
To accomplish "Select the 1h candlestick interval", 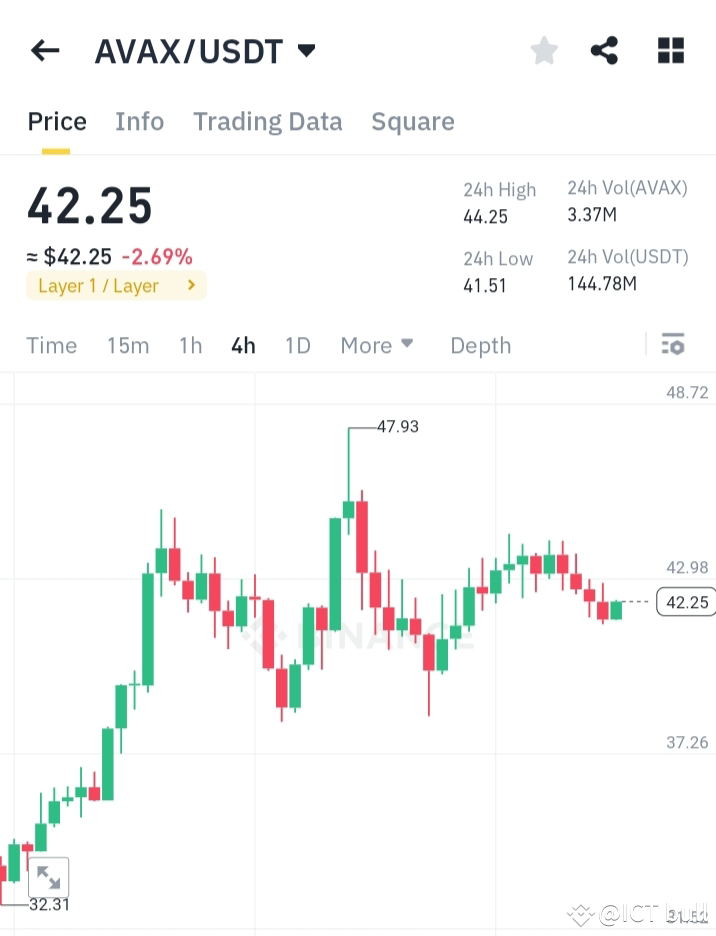I will [x=190, y=345].
